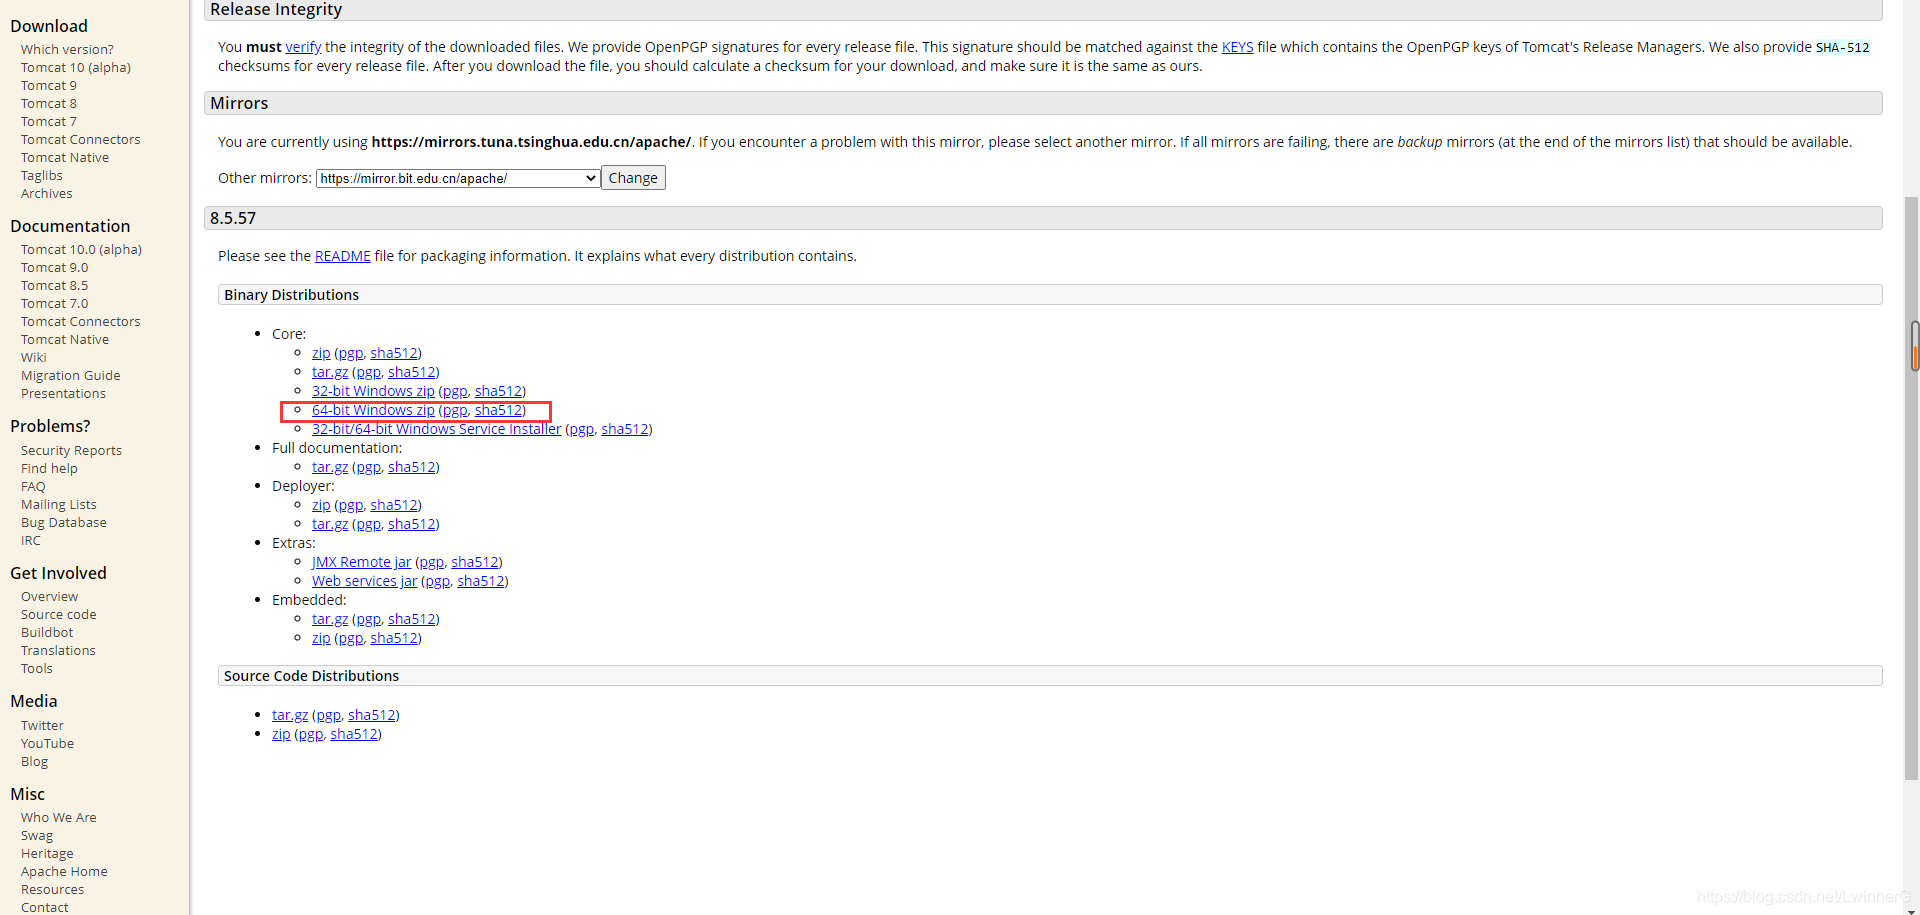Open Tomcat 8.5 documentation
The height and width of the screenshot is (915, 1920).
pyautogui.click(x=55, y=286)
